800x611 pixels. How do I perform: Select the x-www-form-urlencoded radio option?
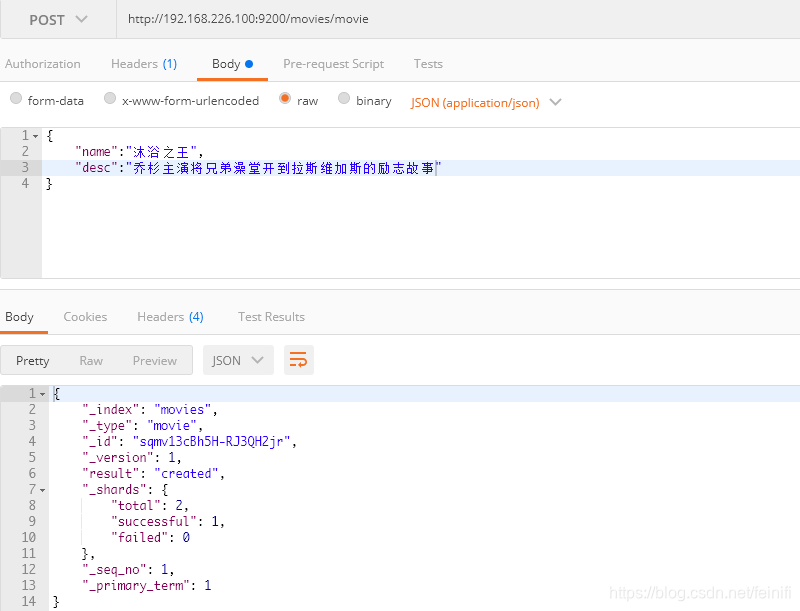[110, 98]
